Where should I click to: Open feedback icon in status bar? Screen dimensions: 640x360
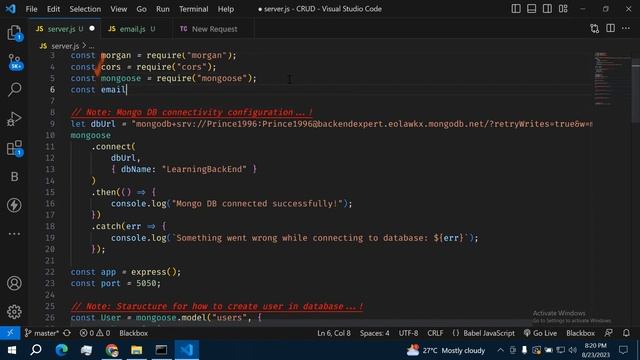click(609, 333)
